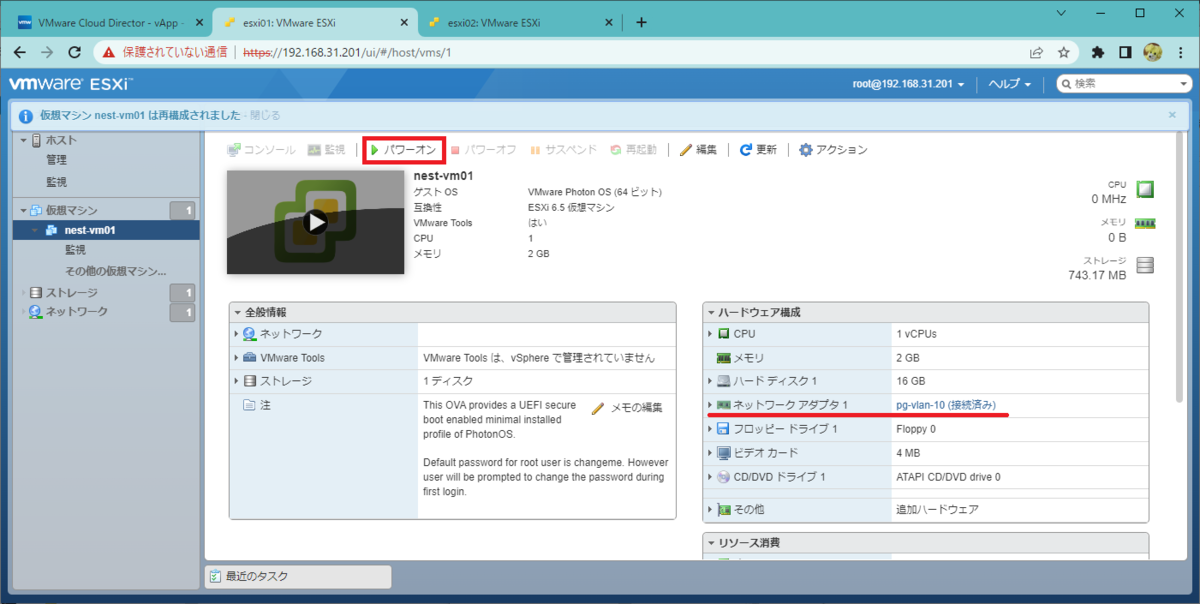Click the browser Back arrow
Image resolution: width=1200 pixels, height=604 pixels.
point(20,52)
